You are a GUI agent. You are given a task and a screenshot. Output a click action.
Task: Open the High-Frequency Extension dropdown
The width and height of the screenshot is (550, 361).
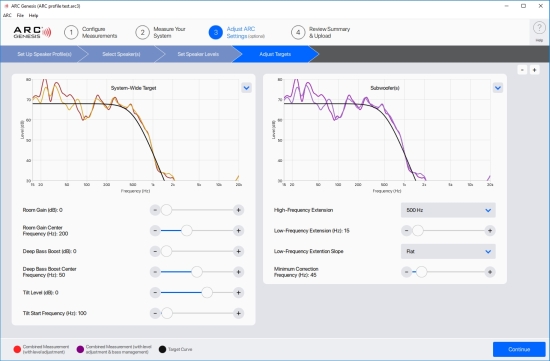tap(448, 210)
